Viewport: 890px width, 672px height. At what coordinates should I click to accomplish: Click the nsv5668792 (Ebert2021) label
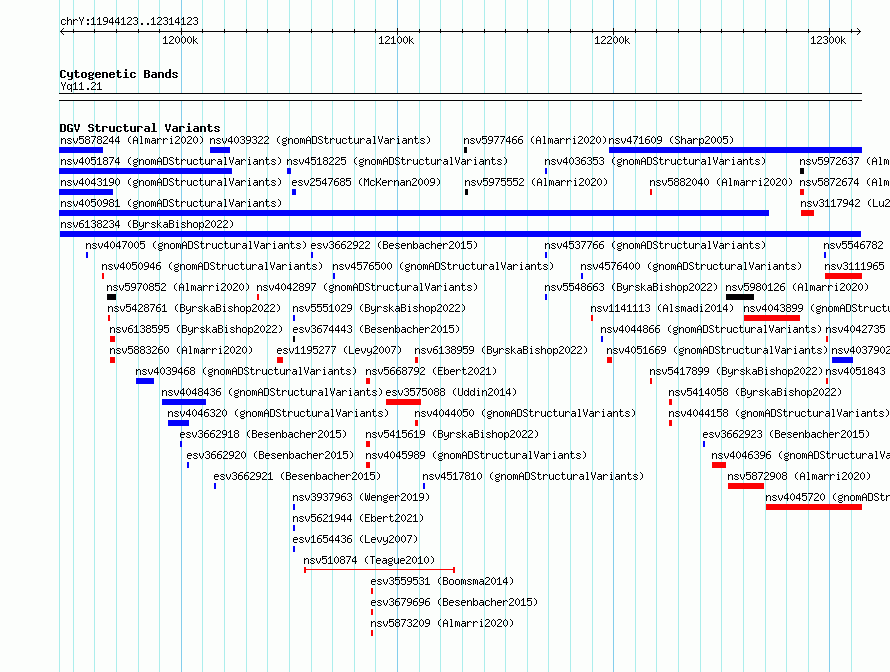point(431,371)
